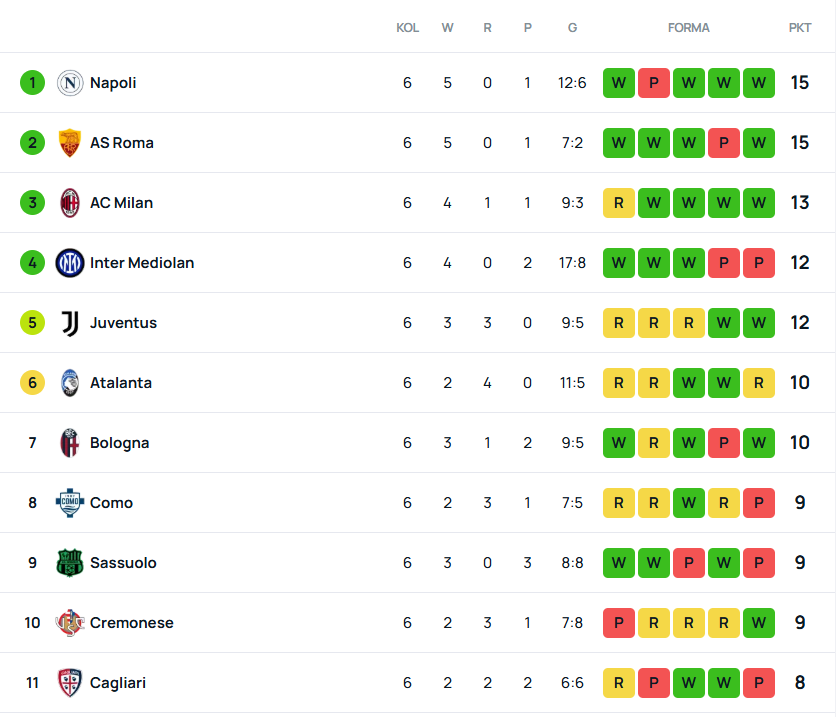Open the Inter Mediolan team link
This screenshot has width=836, height=717.
[x=142, y=263]
